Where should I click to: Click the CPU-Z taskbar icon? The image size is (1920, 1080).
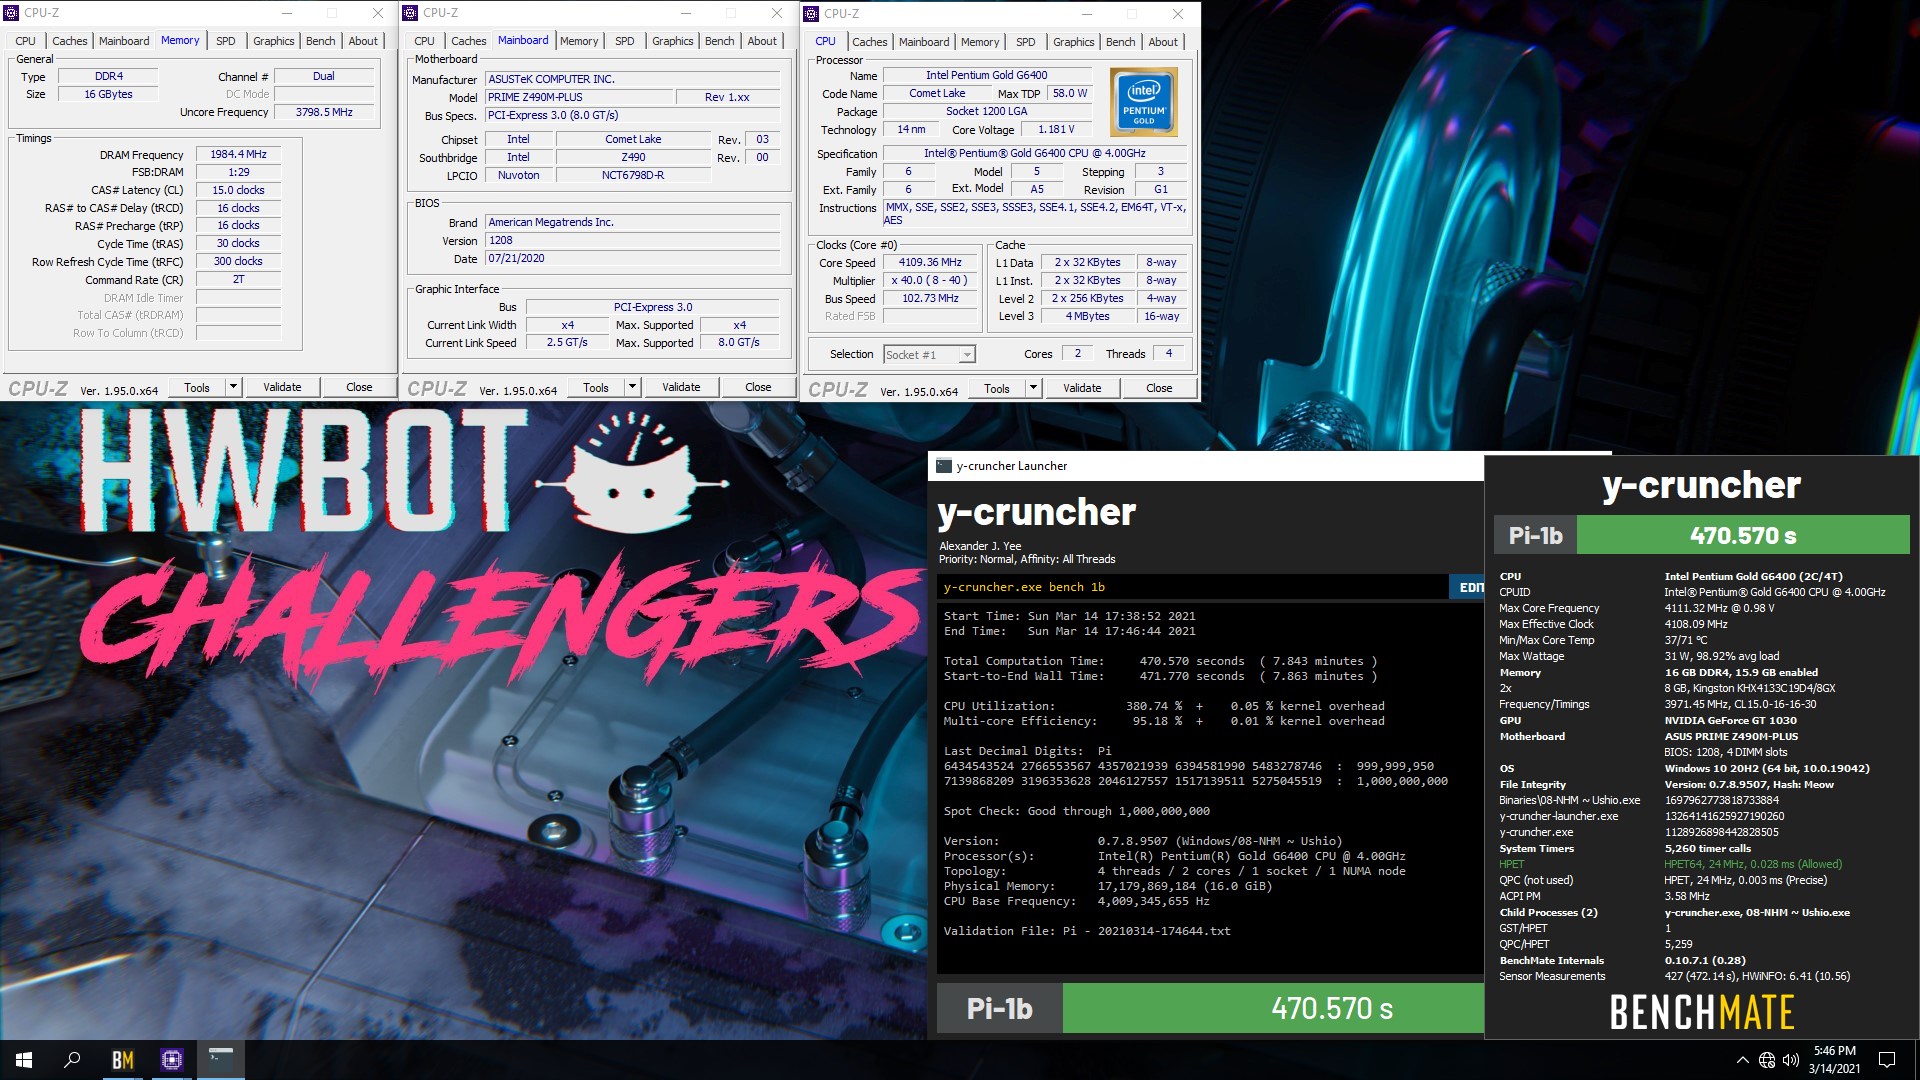click(x=171, y=1059)
